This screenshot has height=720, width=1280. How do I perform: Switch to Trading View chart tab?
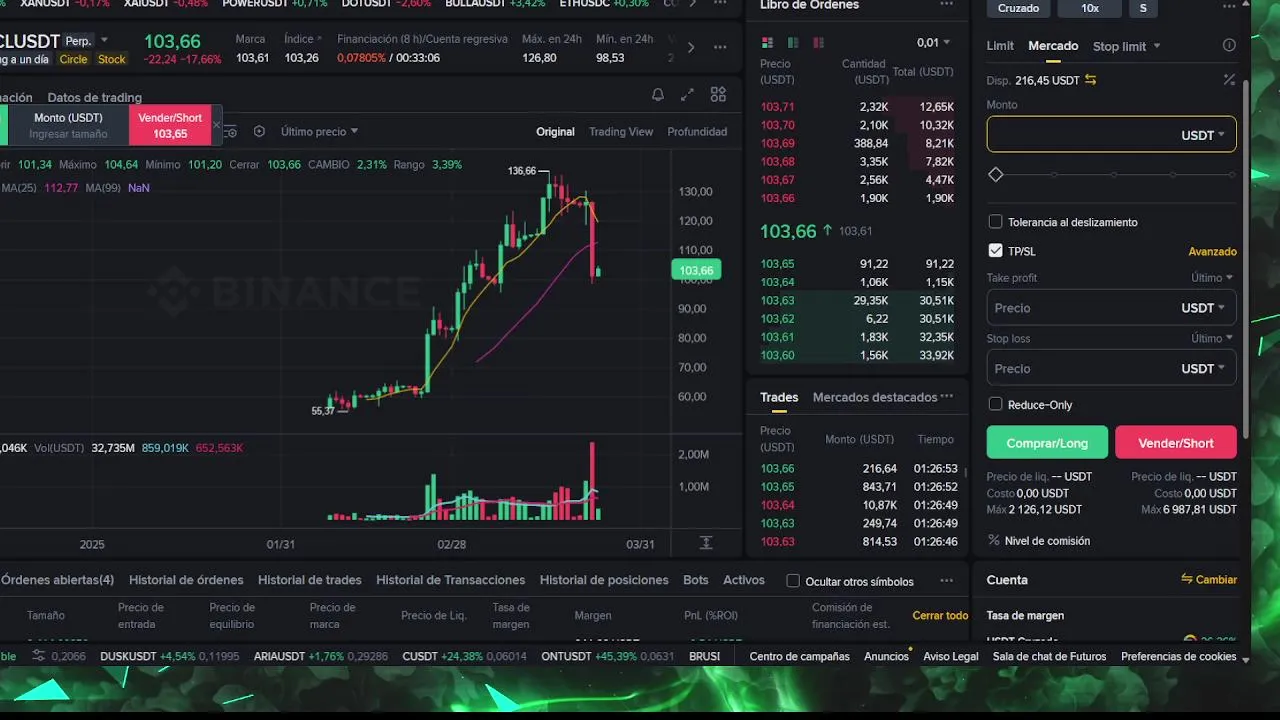(x=621, y=131)
